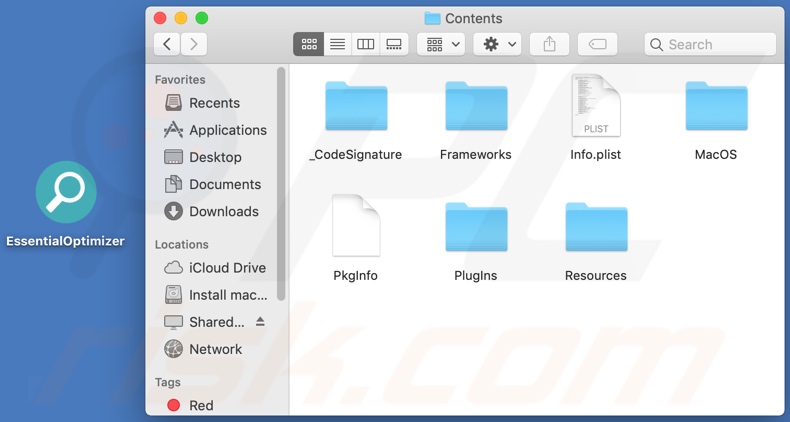Viewport: 790px width, 422px height.
Task: Click the Edit Tags toolbar button
Action: [598, 44]
